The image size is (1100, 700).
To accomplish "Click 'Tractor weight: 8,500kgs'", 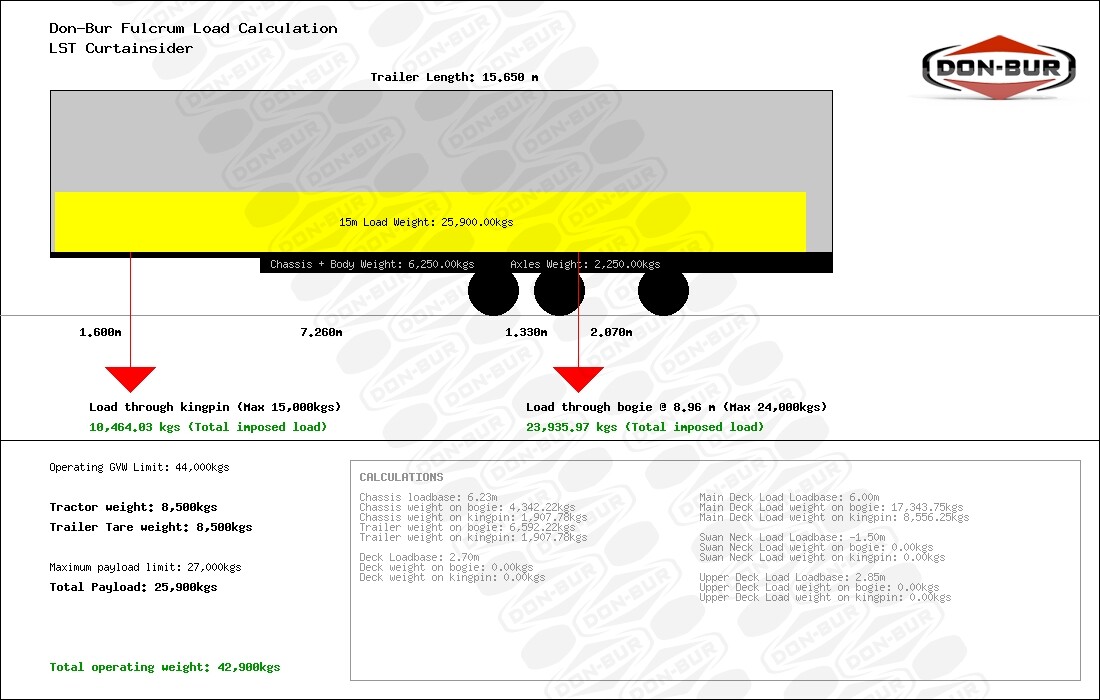I will pyautogui.click(x=133, y=507).
